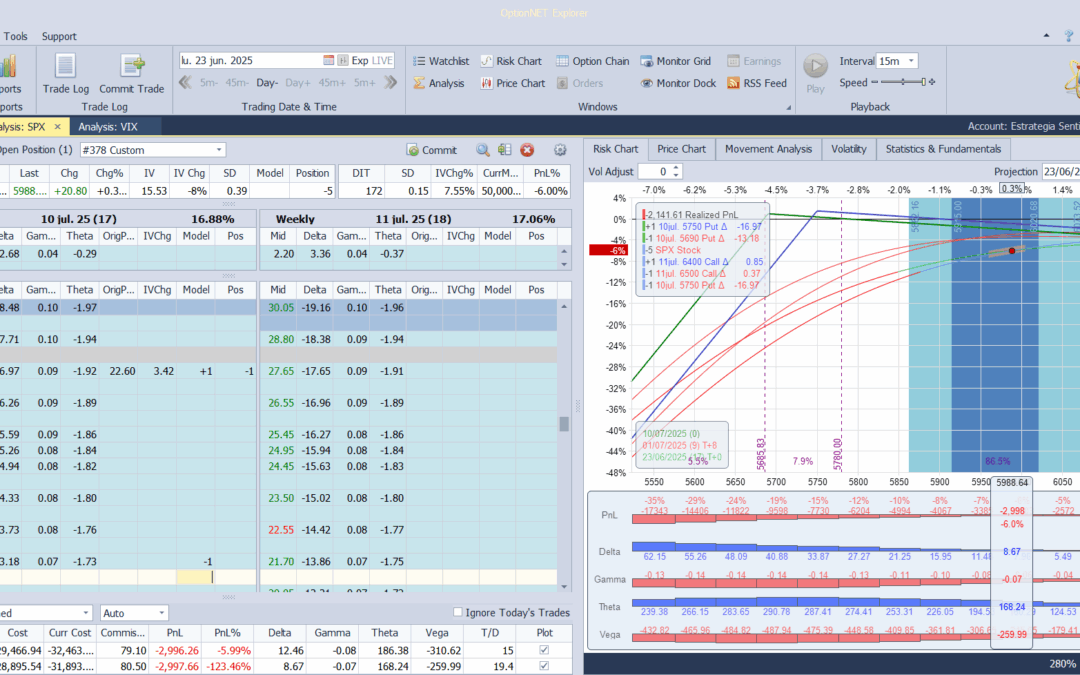This screenshot has height=675, width=1080.
Task: Collapse the ribbon with the arrow
Action: point(1047,35)
